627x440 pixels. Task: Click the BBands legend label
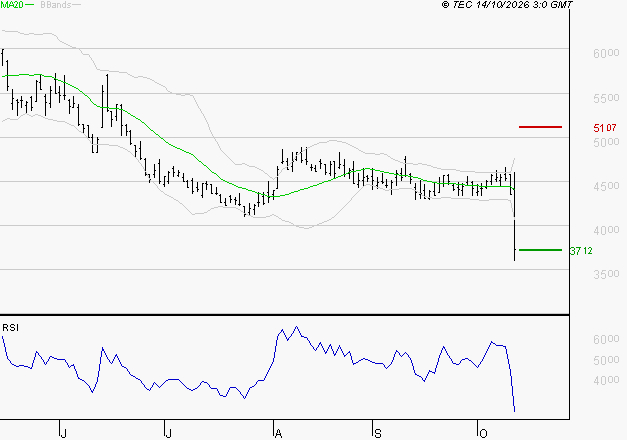click(56, 5)
